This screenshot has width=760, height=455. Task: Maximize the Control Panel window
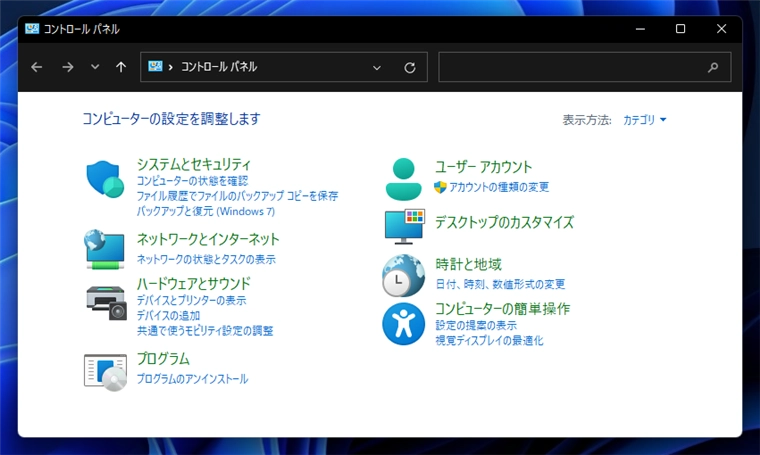[681, 29]
